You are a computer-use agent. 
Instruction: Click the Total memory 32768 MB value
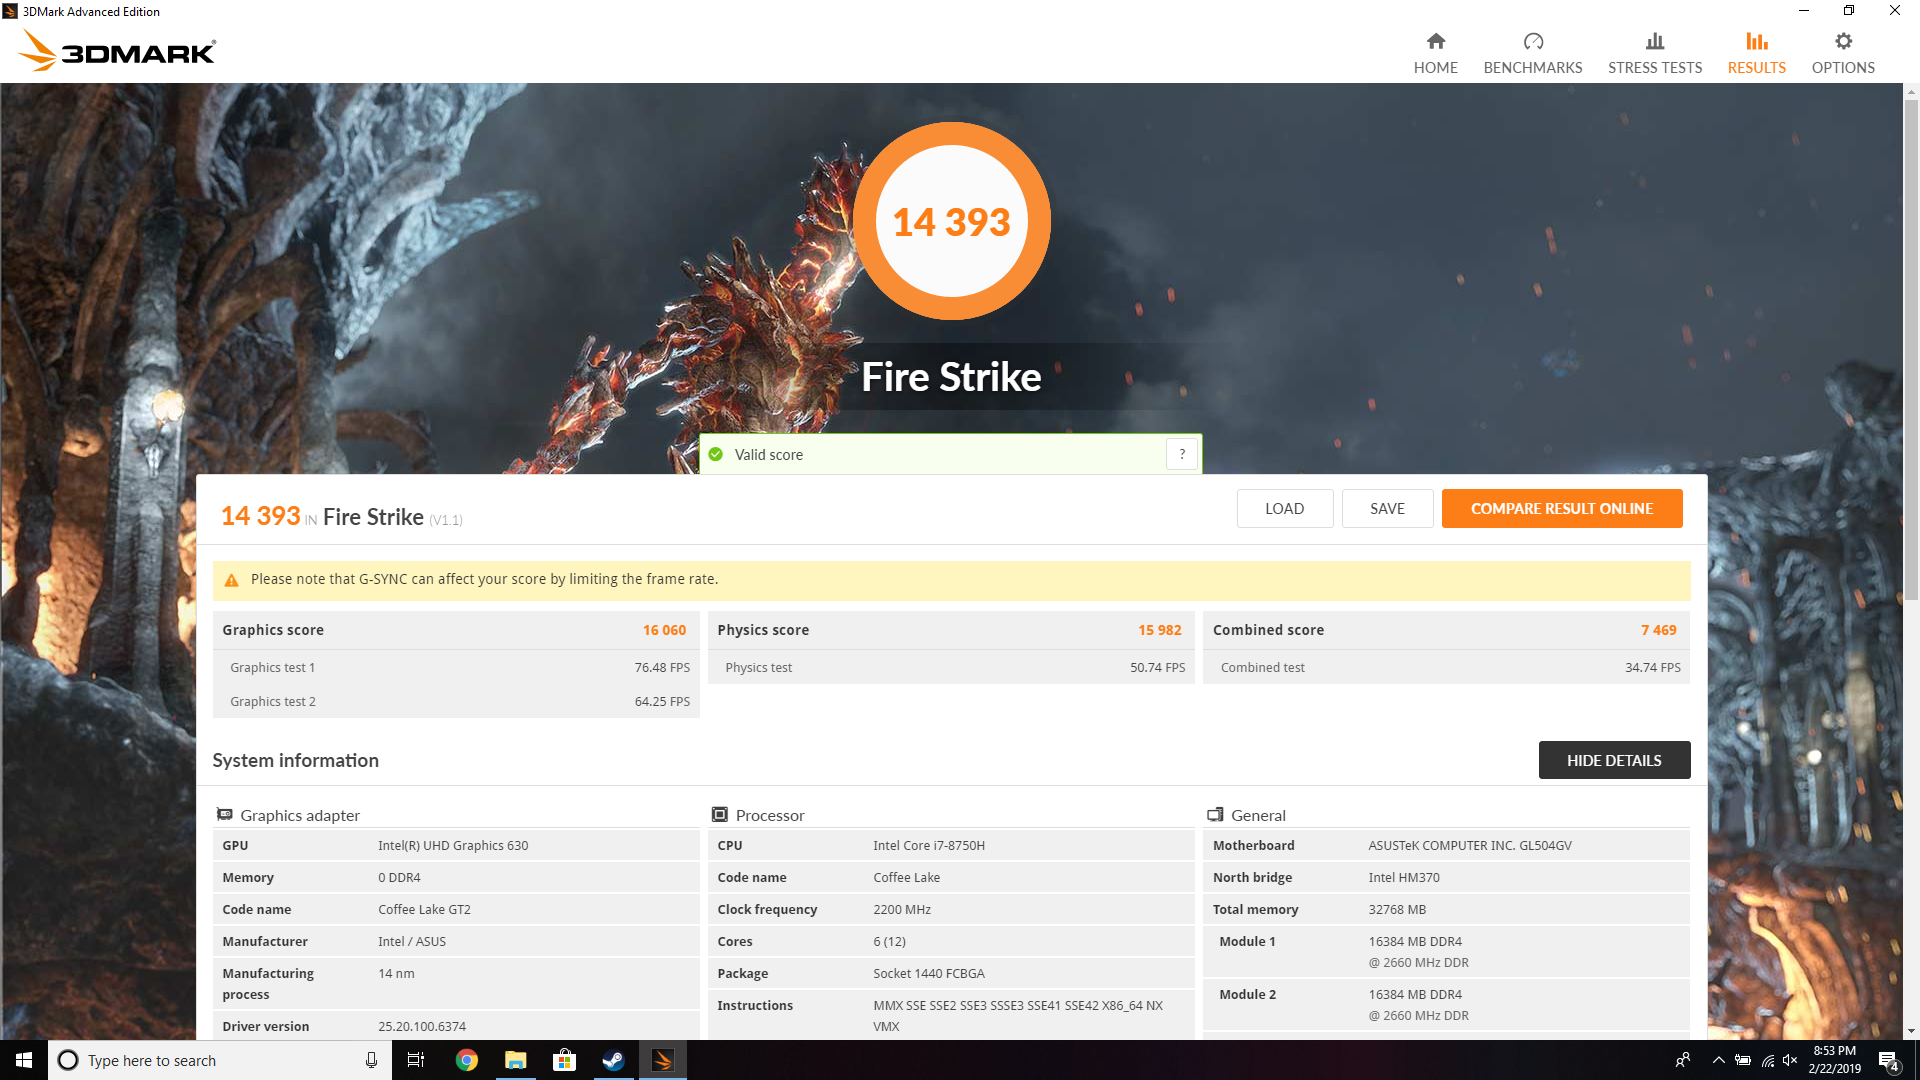(1397, 909)
